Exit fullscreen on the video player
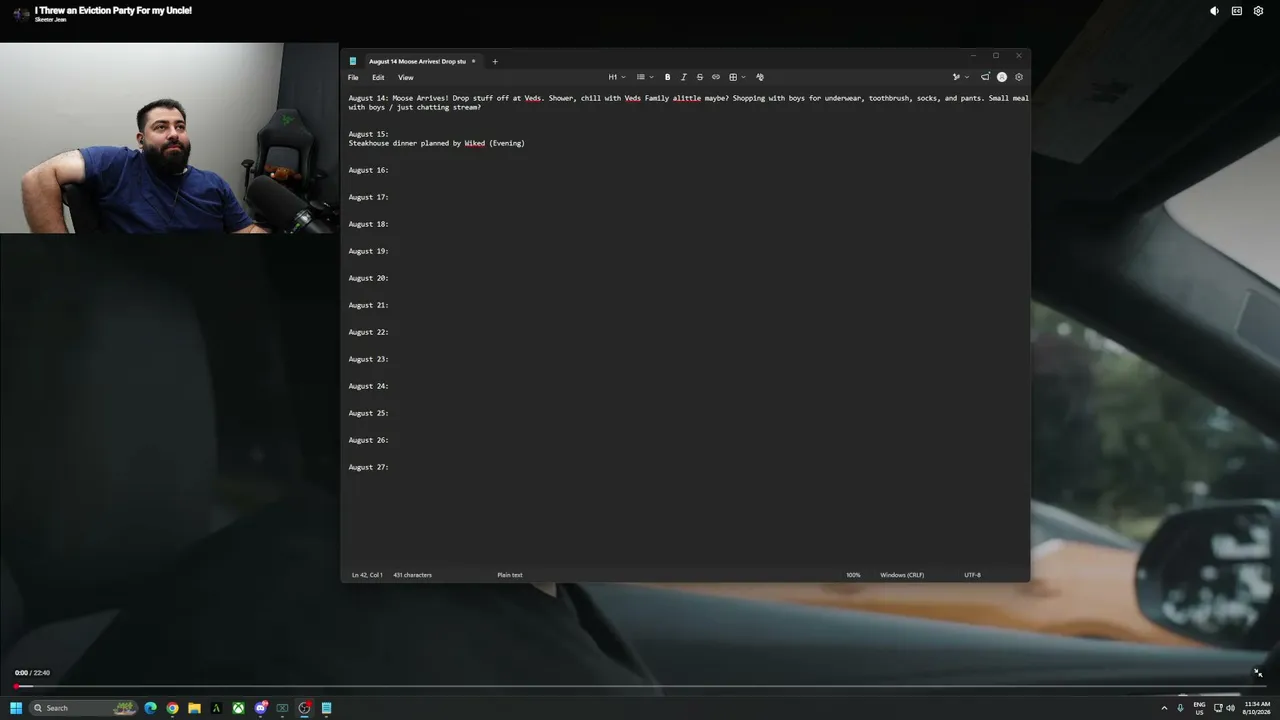 1258,673
